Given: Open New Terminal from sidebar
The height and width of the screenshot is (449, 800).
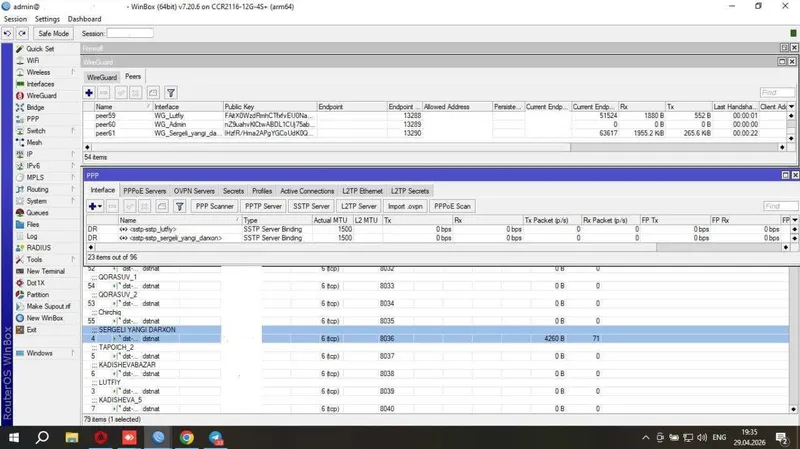Looking at the screenshot, I should pyautogui.click(x=45, y=271).
